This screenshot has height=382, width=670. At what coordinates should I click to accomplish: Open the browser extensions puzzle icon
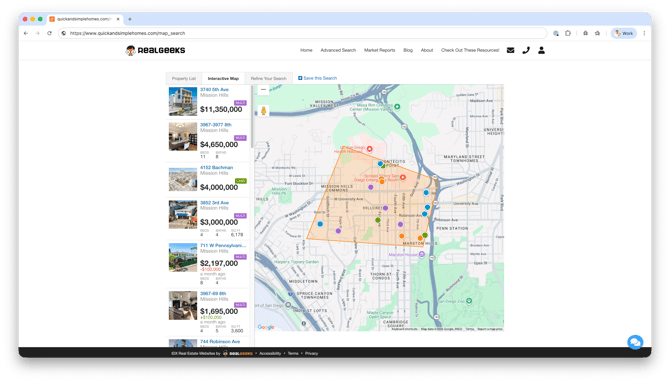[x=568, y=33]
